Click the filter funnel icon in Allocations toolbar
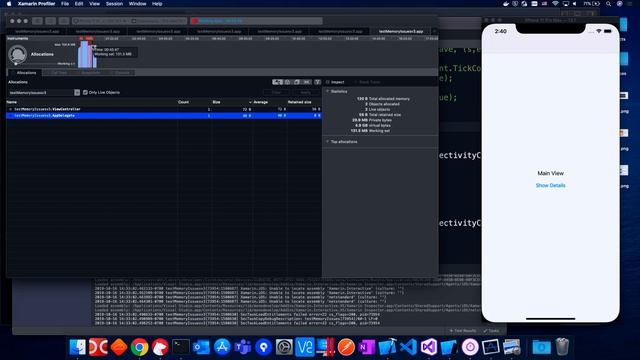 317,82
